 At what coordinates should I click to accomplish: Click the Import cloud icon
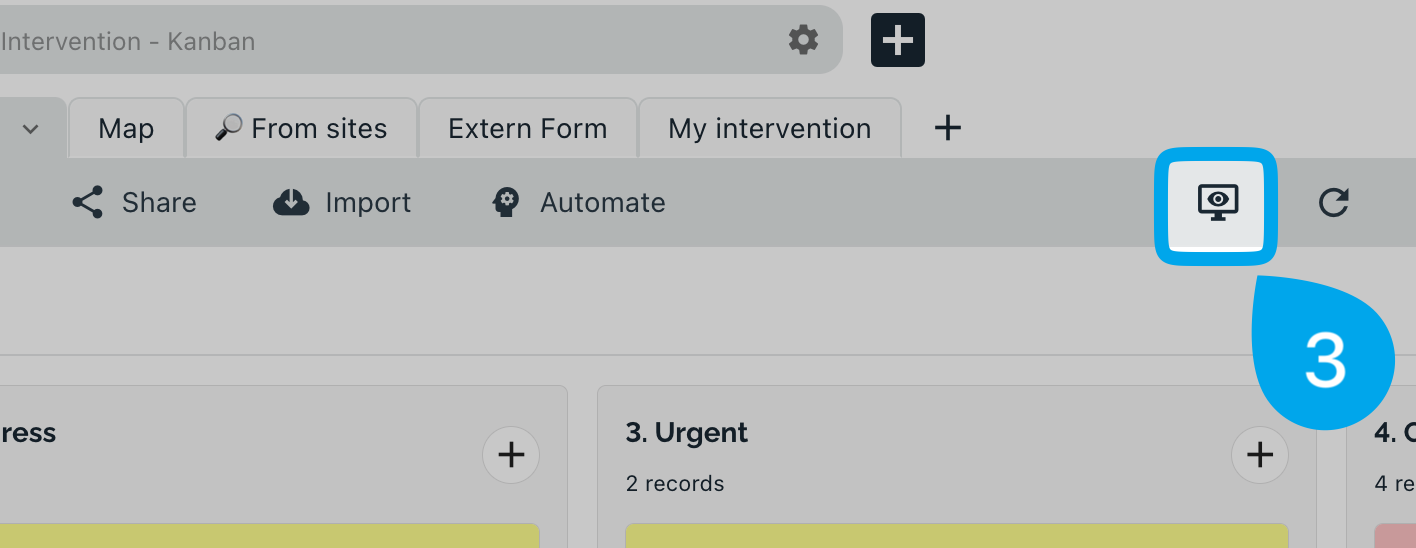(291, 203)
